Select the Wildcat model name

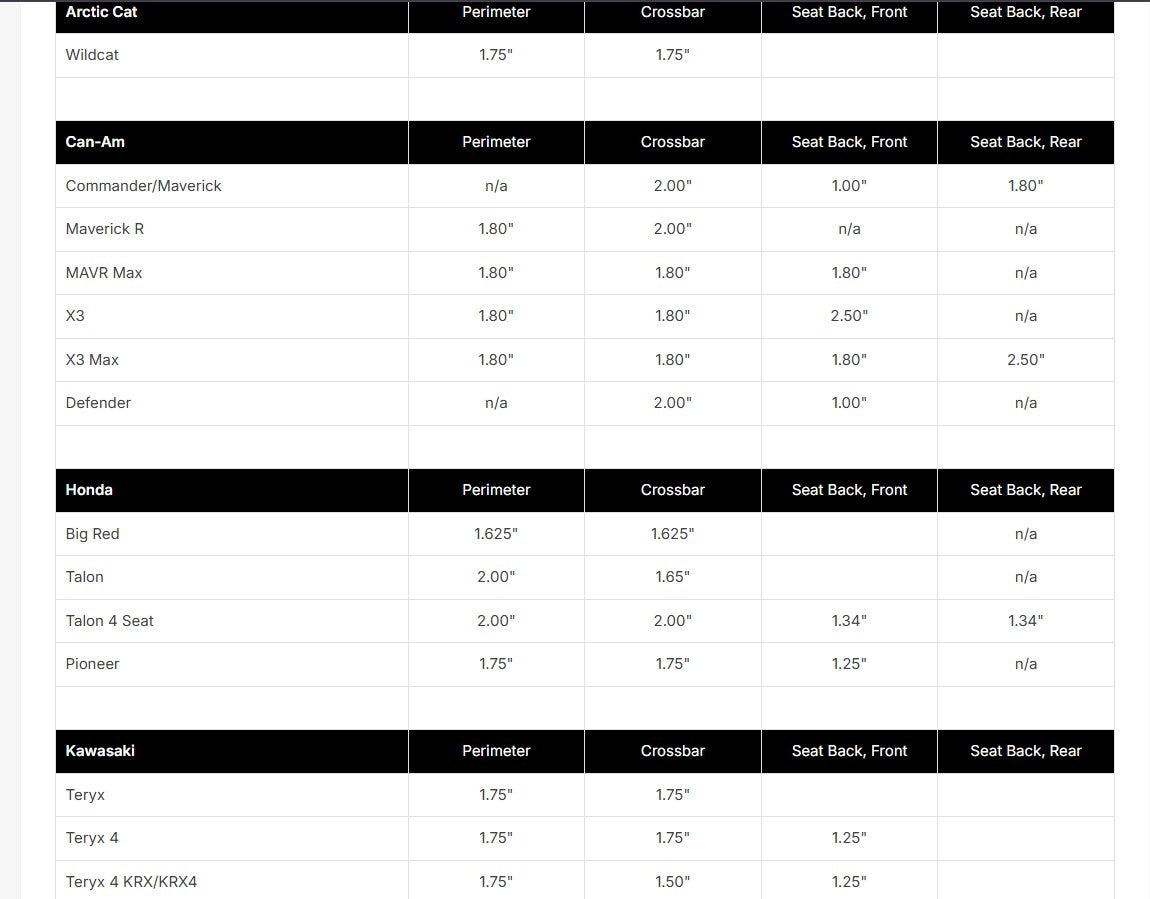click(92, 55)
